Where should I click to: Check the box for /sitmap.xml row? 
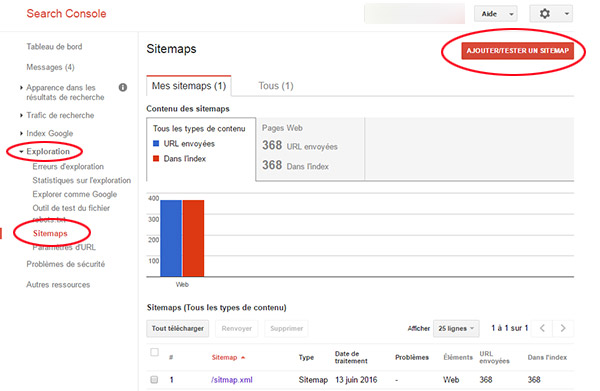(154, 380)
